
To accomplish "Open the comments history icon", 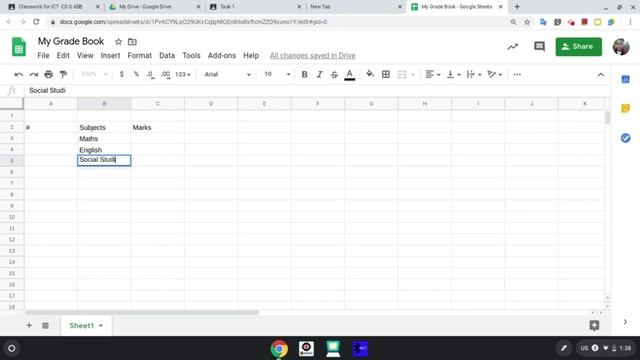I will [x=540, y=47].
